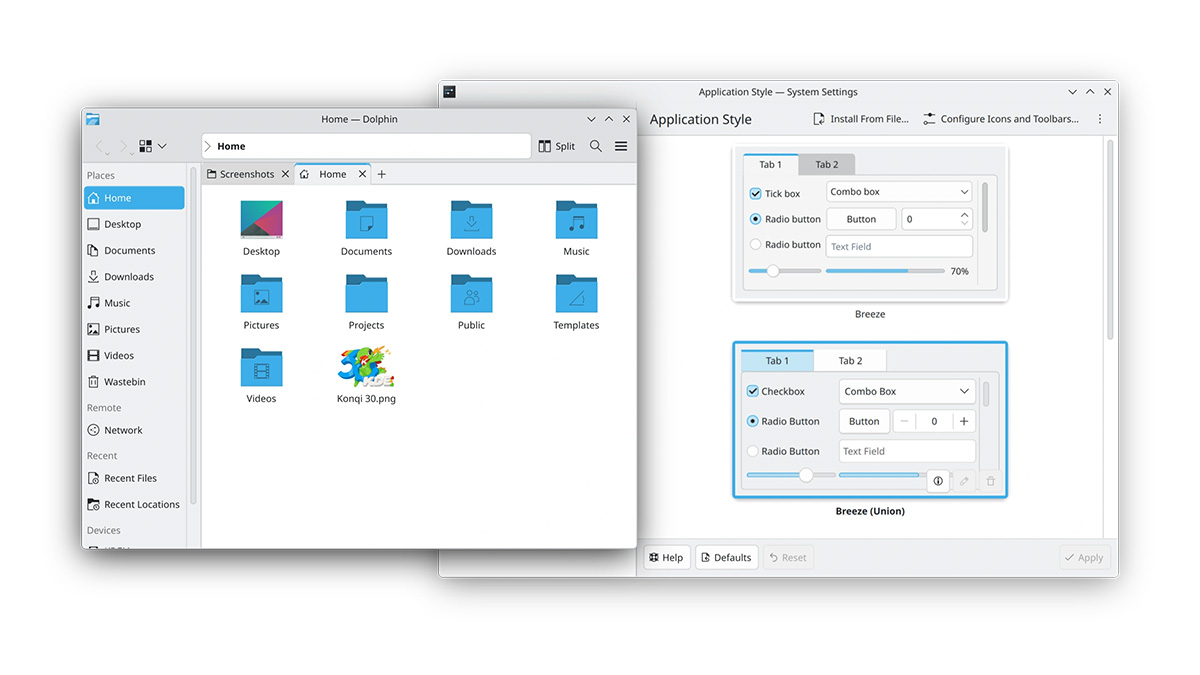Open the Videos folder icon in file view
Viewport: 1200px width, 675px height.
(x=261, y=367)
